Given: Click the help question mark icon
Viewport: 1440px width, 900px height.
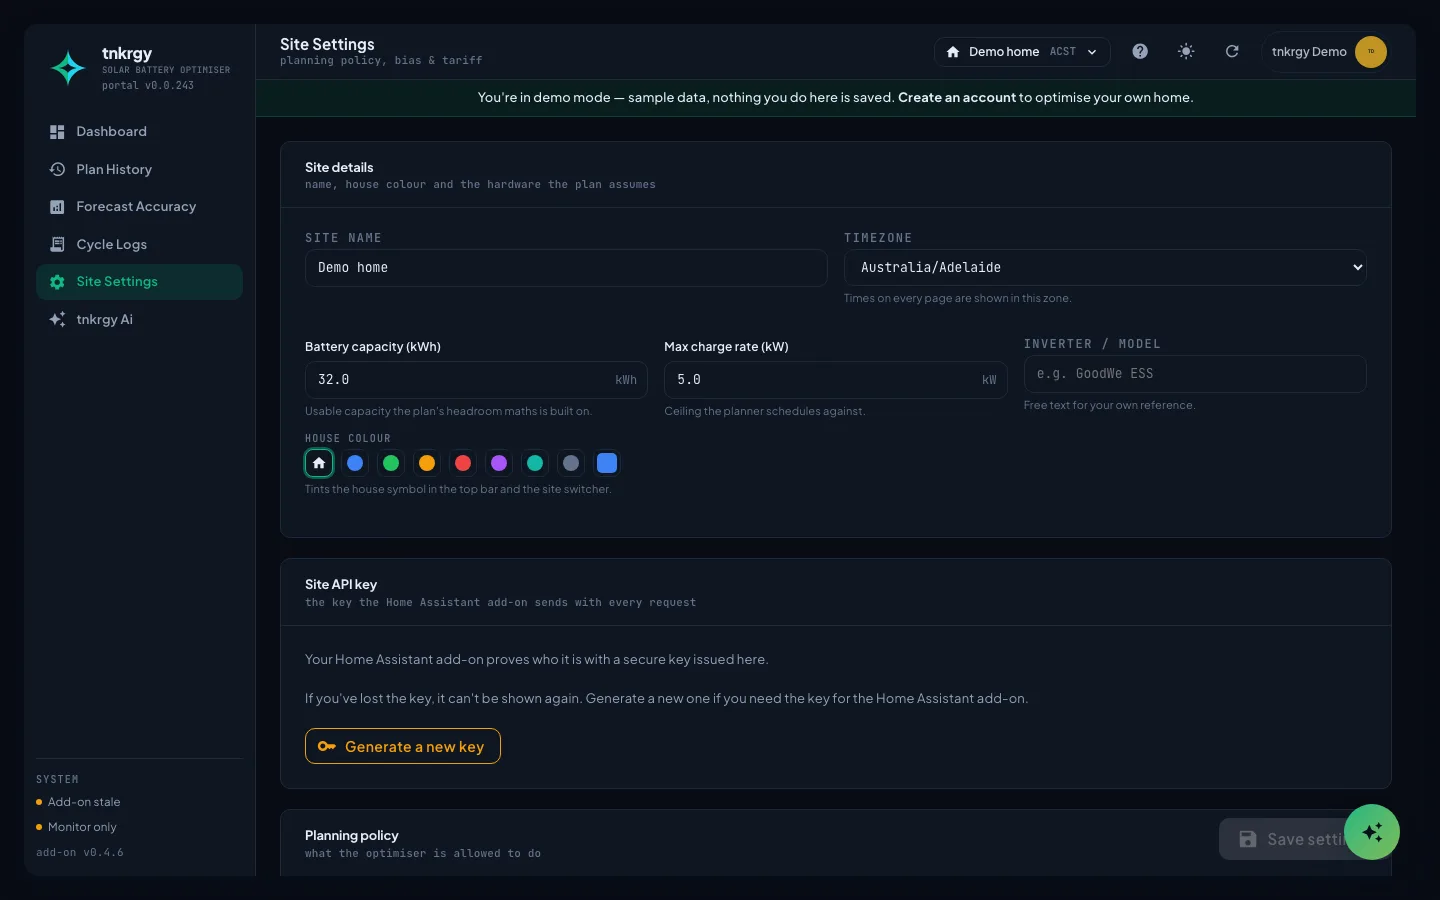Looking at the screenshot, I should click(1140, 51).
